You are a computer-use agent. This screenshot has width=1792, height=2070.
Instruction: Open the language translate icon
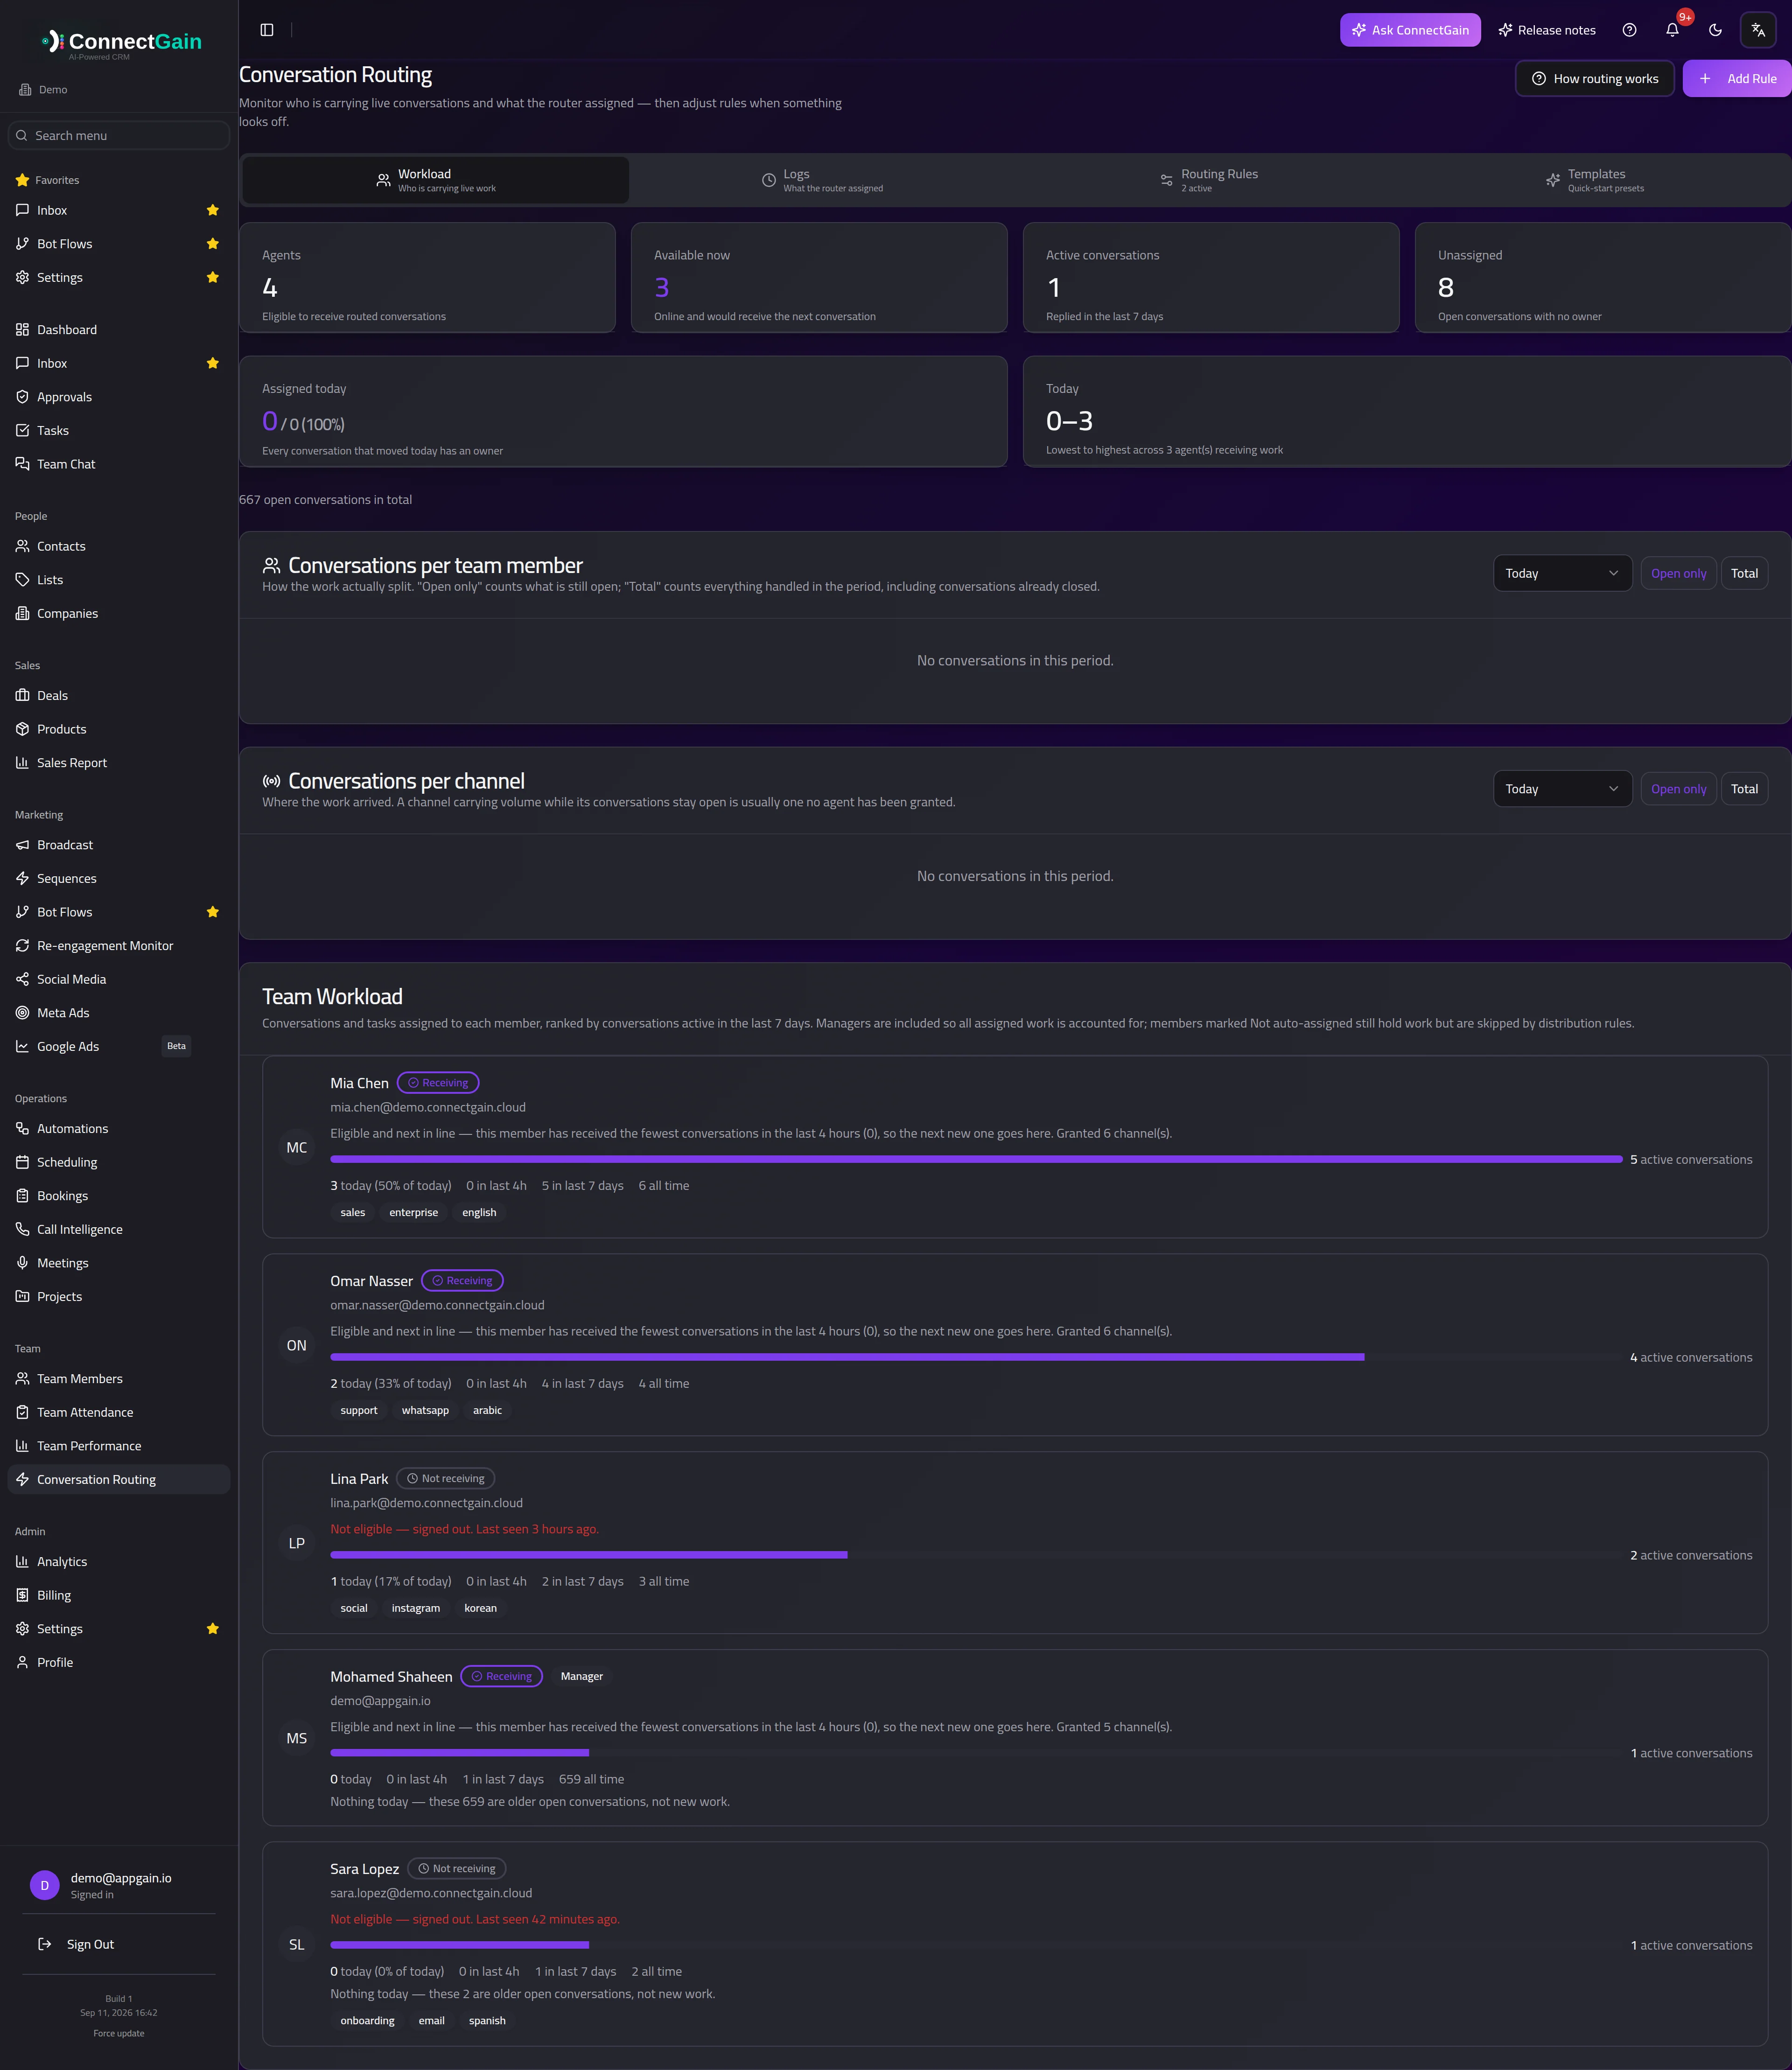[1758, 30]
